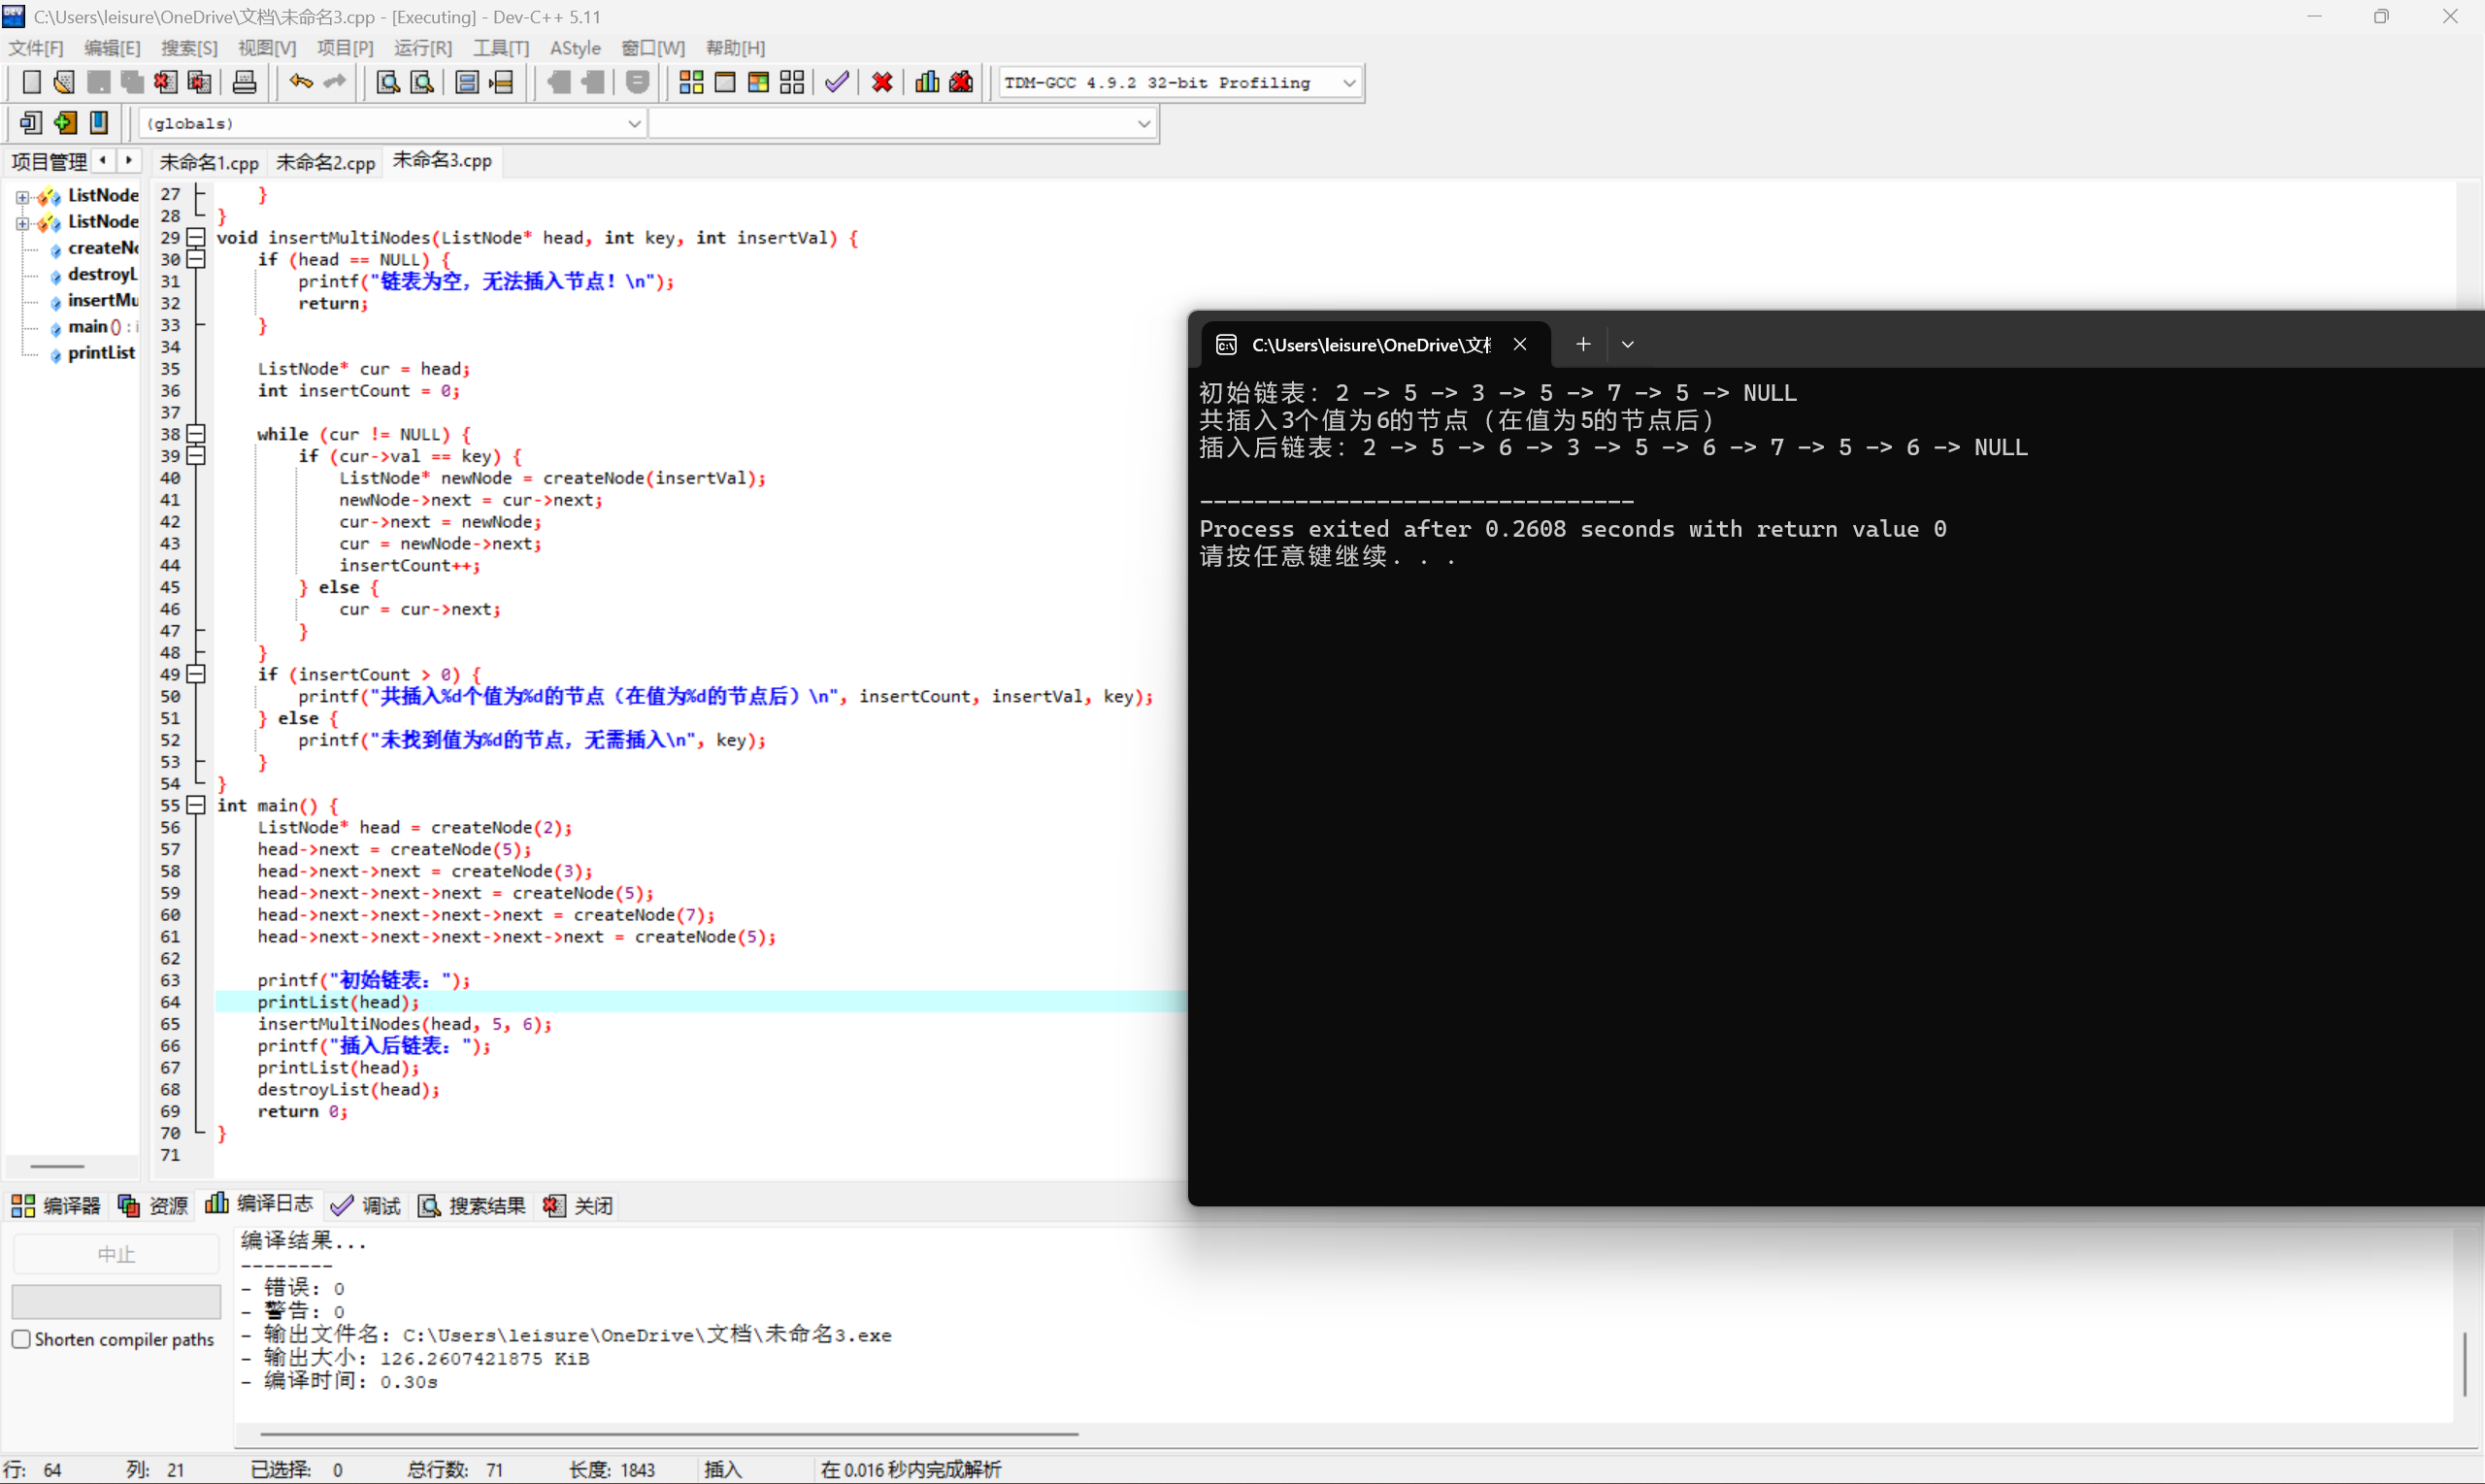This screenshot has height=1484, width=2485.
Task: Start Debug via the purple checkmark icon
Action: (x=836, y=82)
